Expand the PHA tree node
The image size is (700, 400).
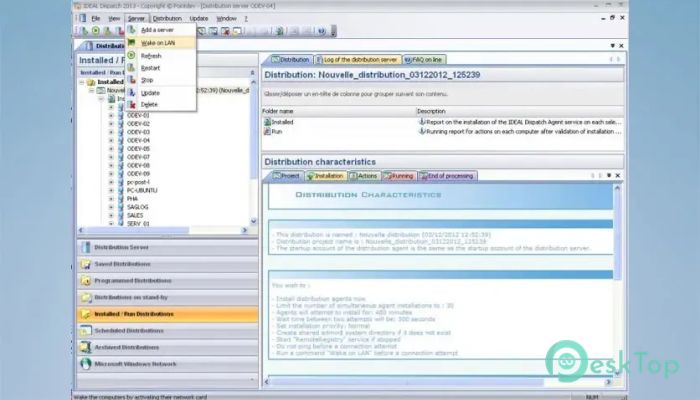coord(111,199)
